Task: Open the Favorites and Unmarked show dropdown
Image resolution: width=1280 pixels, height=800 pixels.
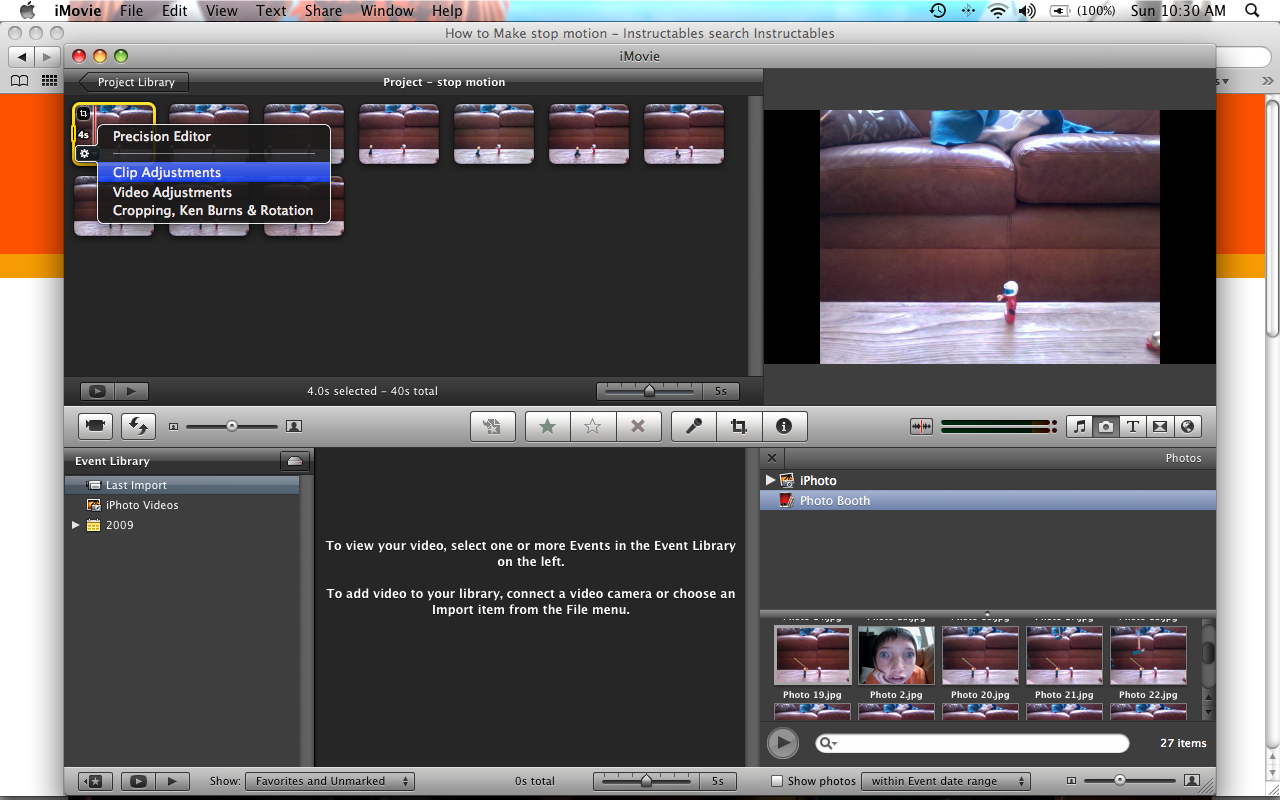Action: click(x=329, y=781)
